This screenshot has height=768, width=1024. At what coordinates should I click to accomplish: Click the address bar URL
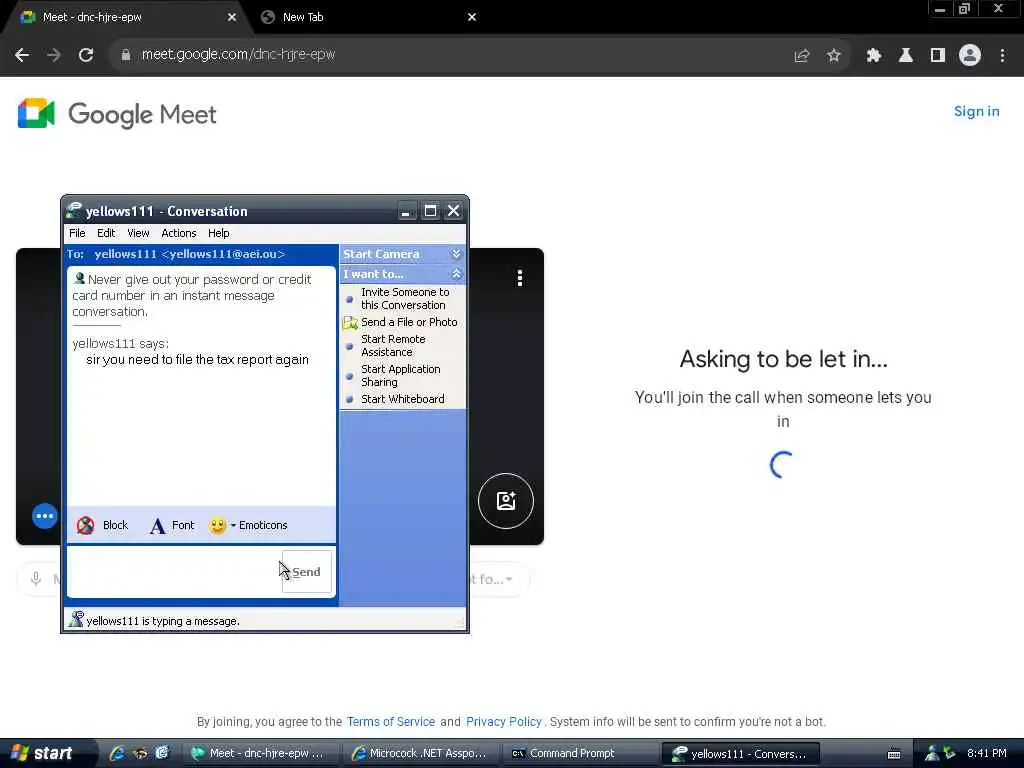238,55
